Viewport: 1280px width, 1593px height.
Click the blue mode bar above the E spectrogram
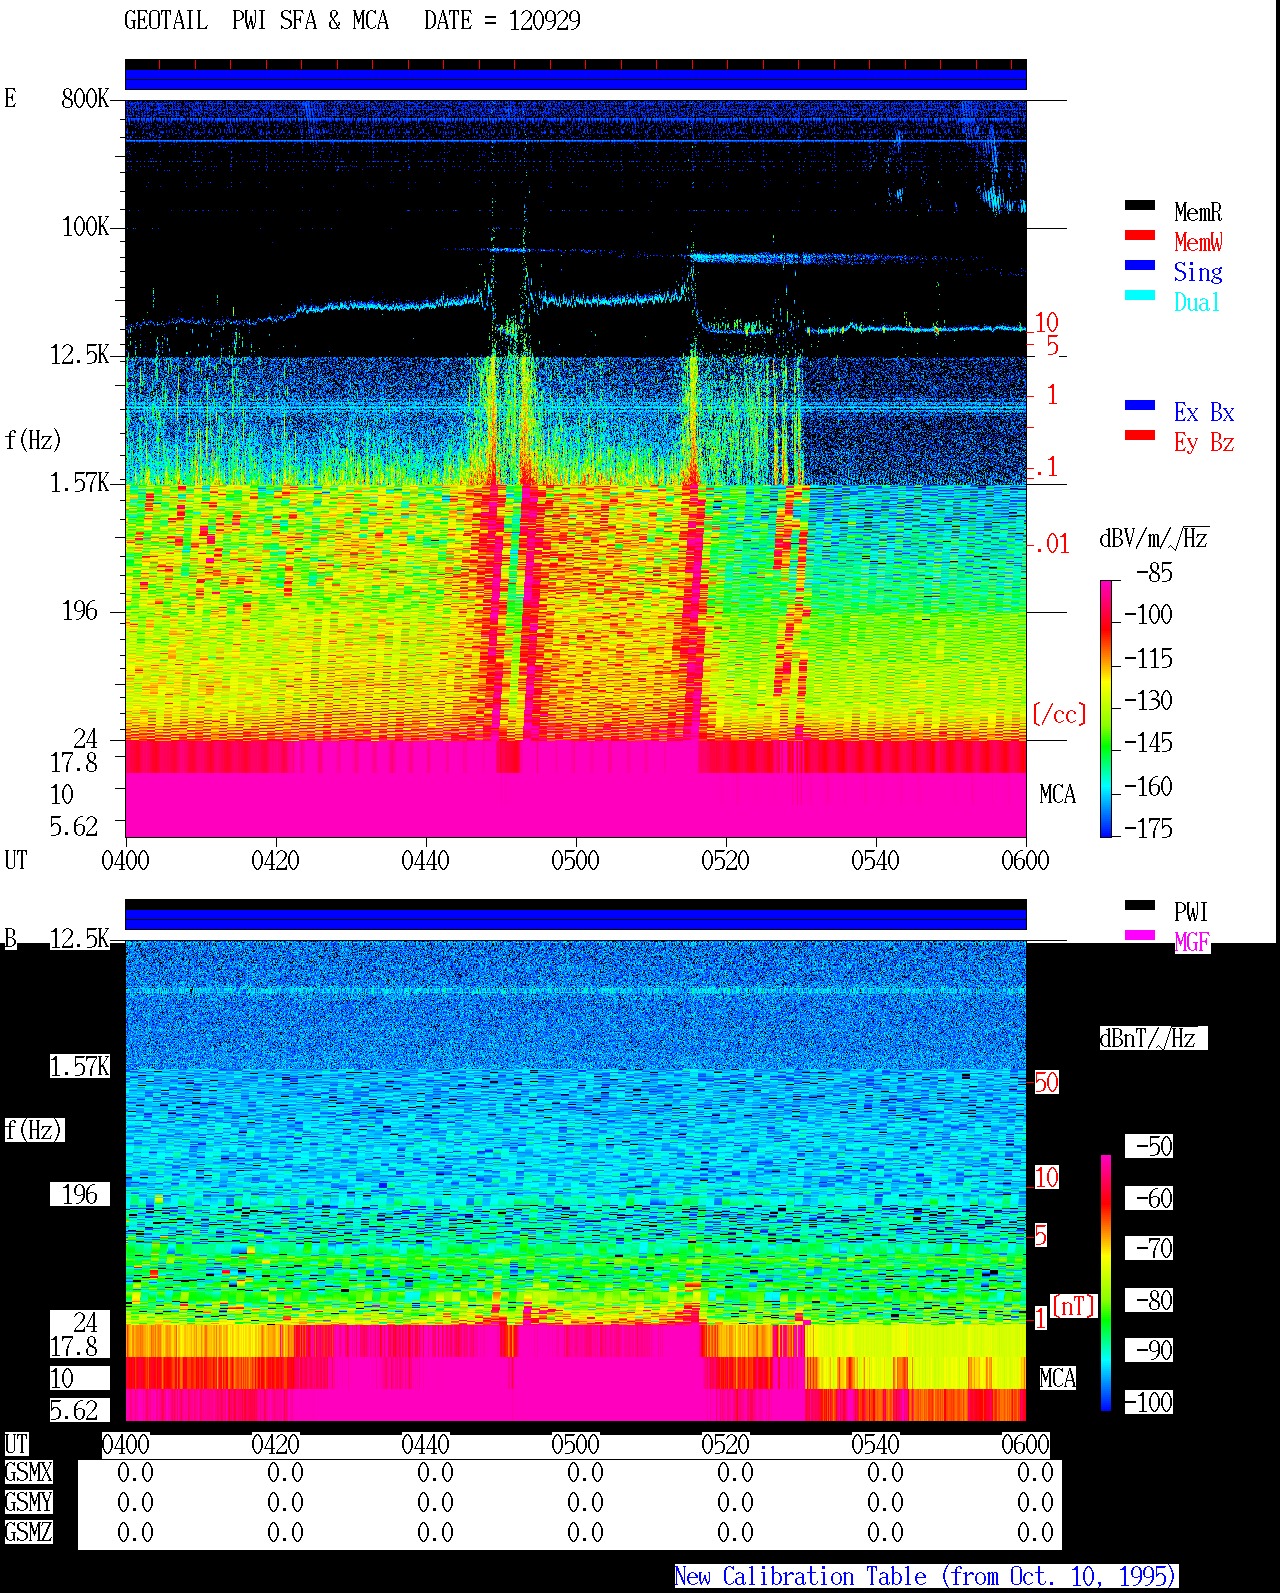(x=576, y=78)
